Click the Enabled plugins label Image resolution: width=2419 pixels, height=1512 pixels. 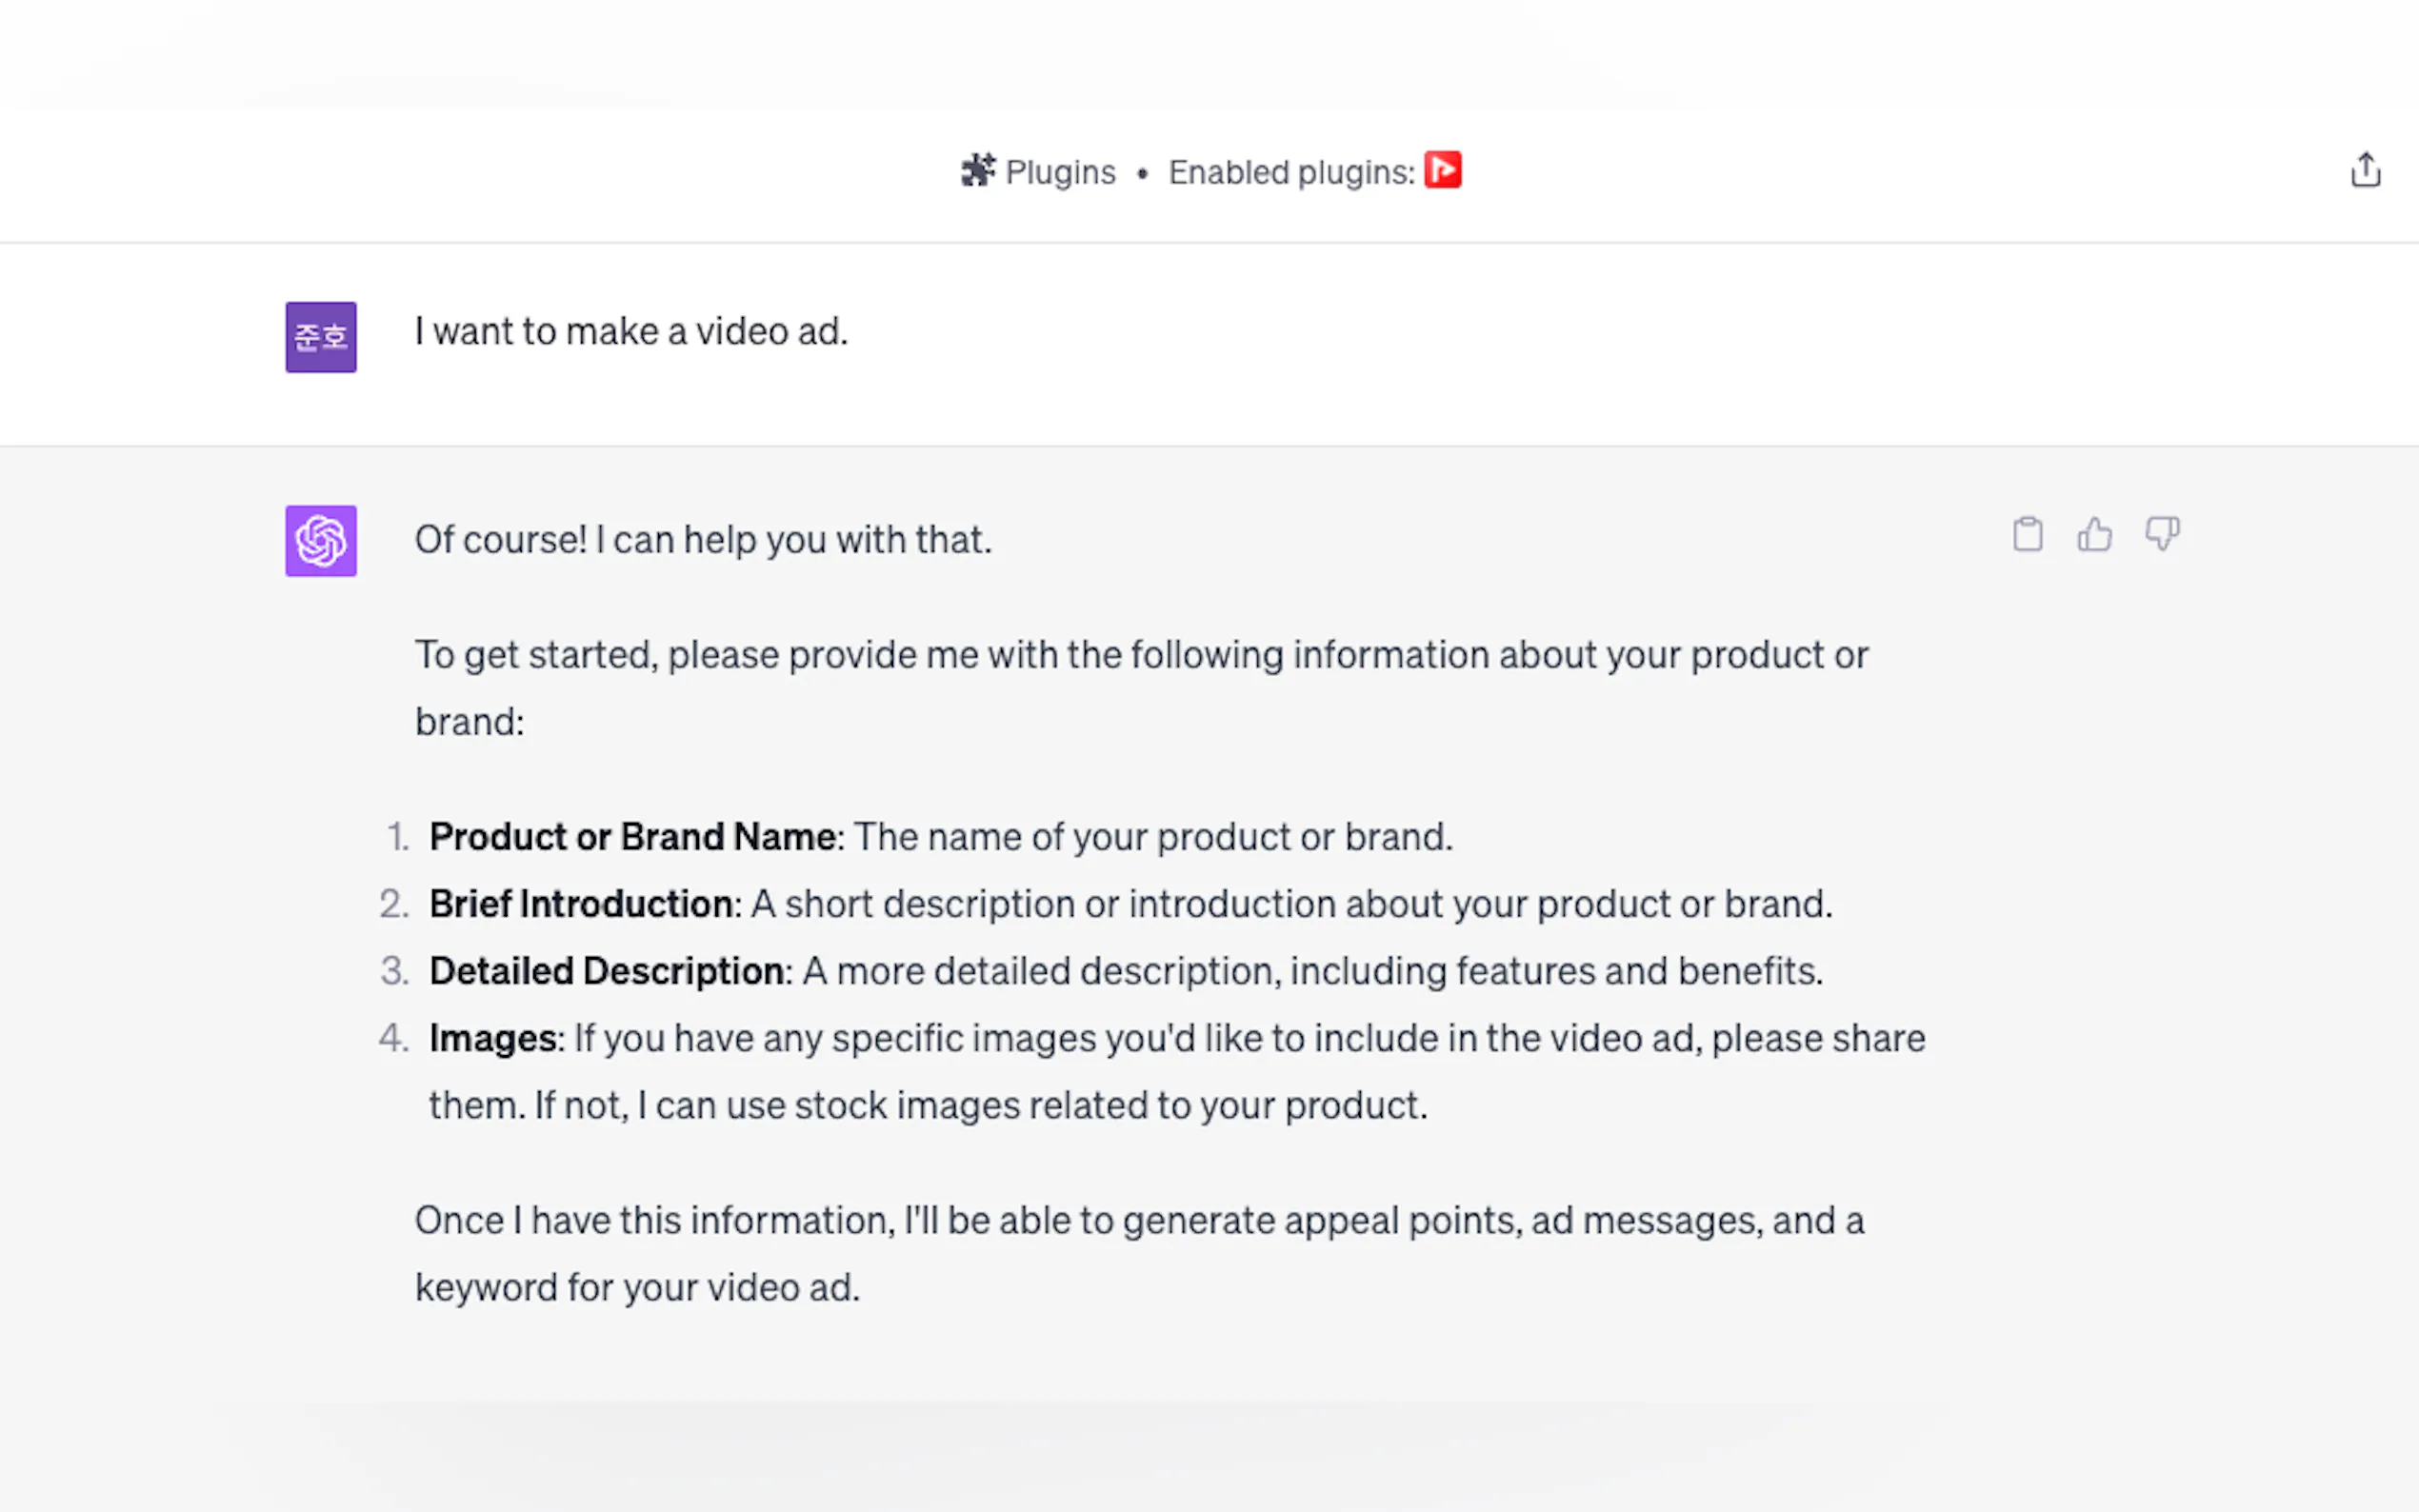1291,172
